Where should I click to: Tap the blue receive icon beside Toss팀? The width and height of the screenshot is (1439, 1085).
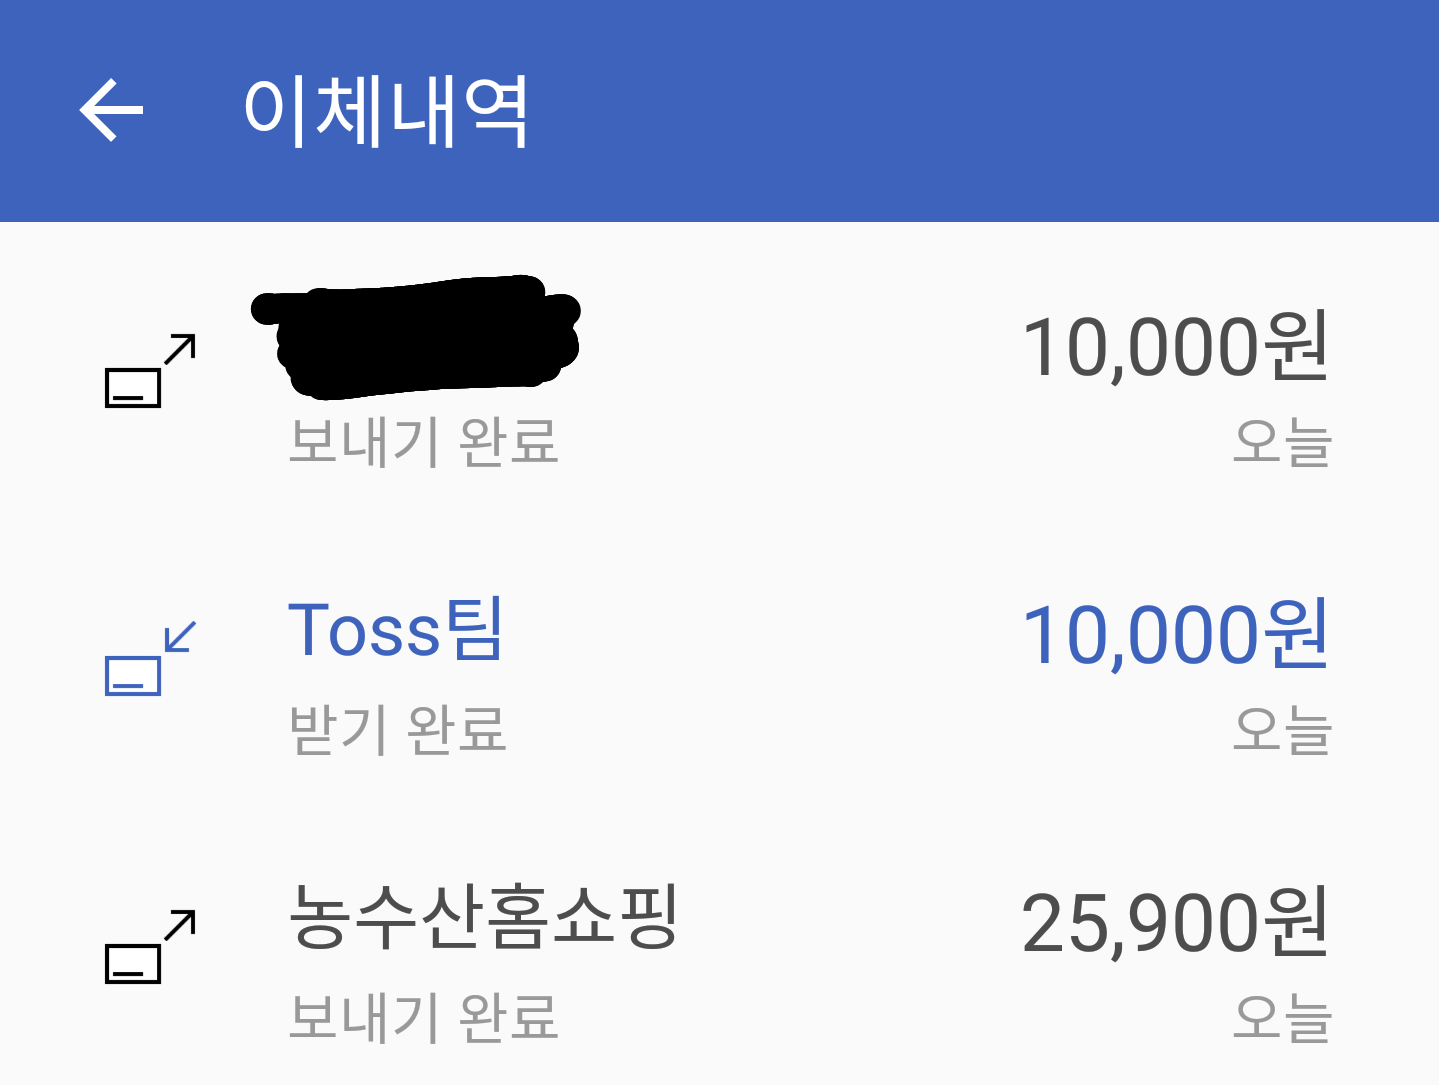[150, 658]
